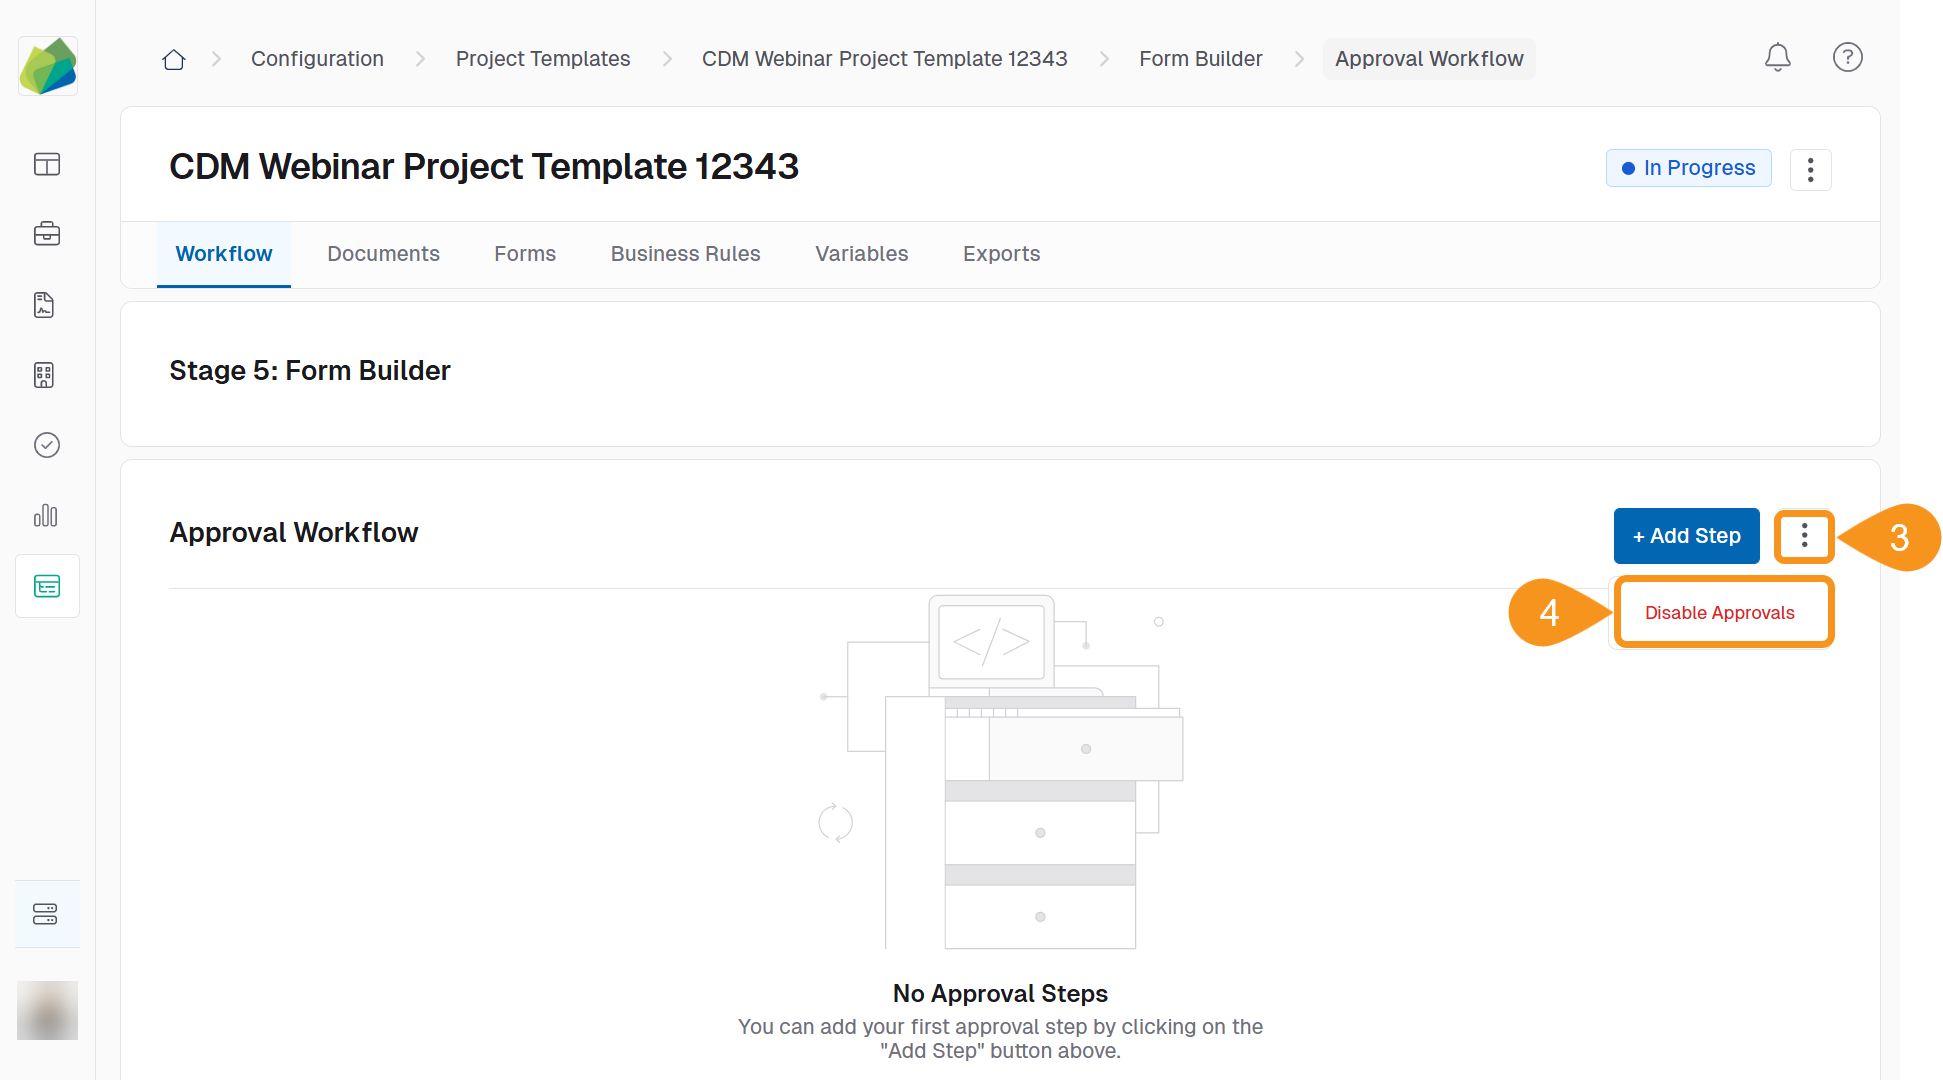
Task: Select the checkmark tasks icon in sidebar
Action: click(47, 445)
